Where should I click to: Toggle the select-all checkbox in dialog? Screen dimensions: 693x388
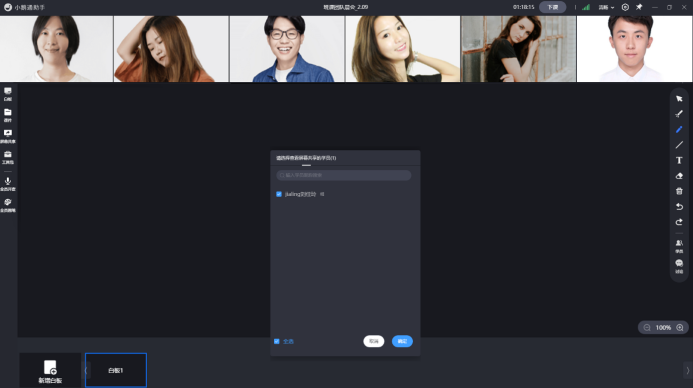(x=277, y=341)
